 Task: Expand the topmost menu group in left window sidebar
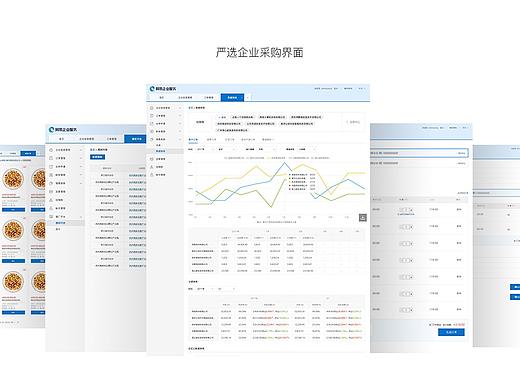[81, 150]
